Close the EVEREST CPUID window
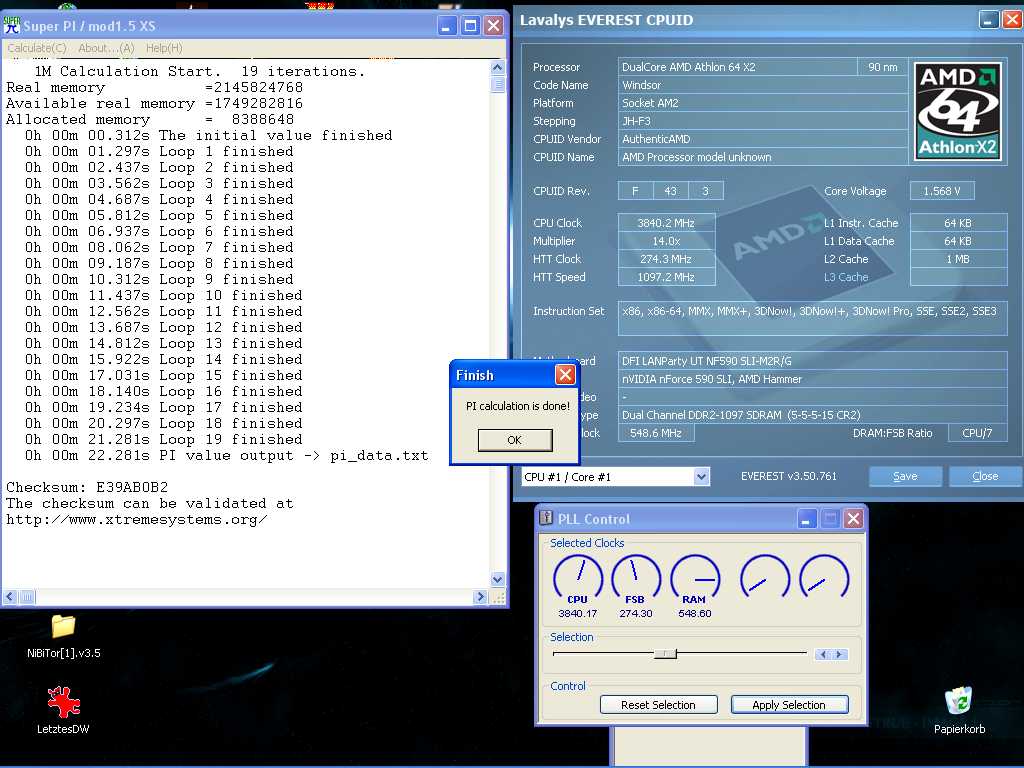1024x768 pixels. point(1012,20)
